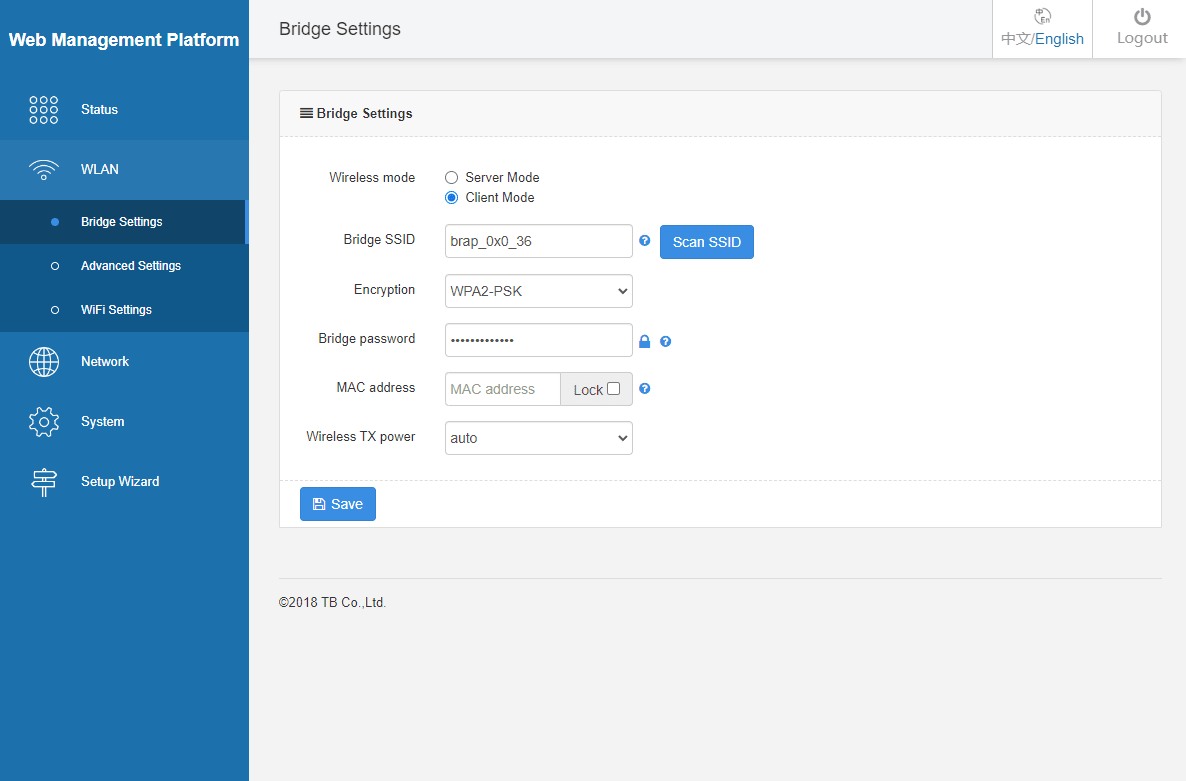Click the help icon beside MAC address Lock

point(645,389)
